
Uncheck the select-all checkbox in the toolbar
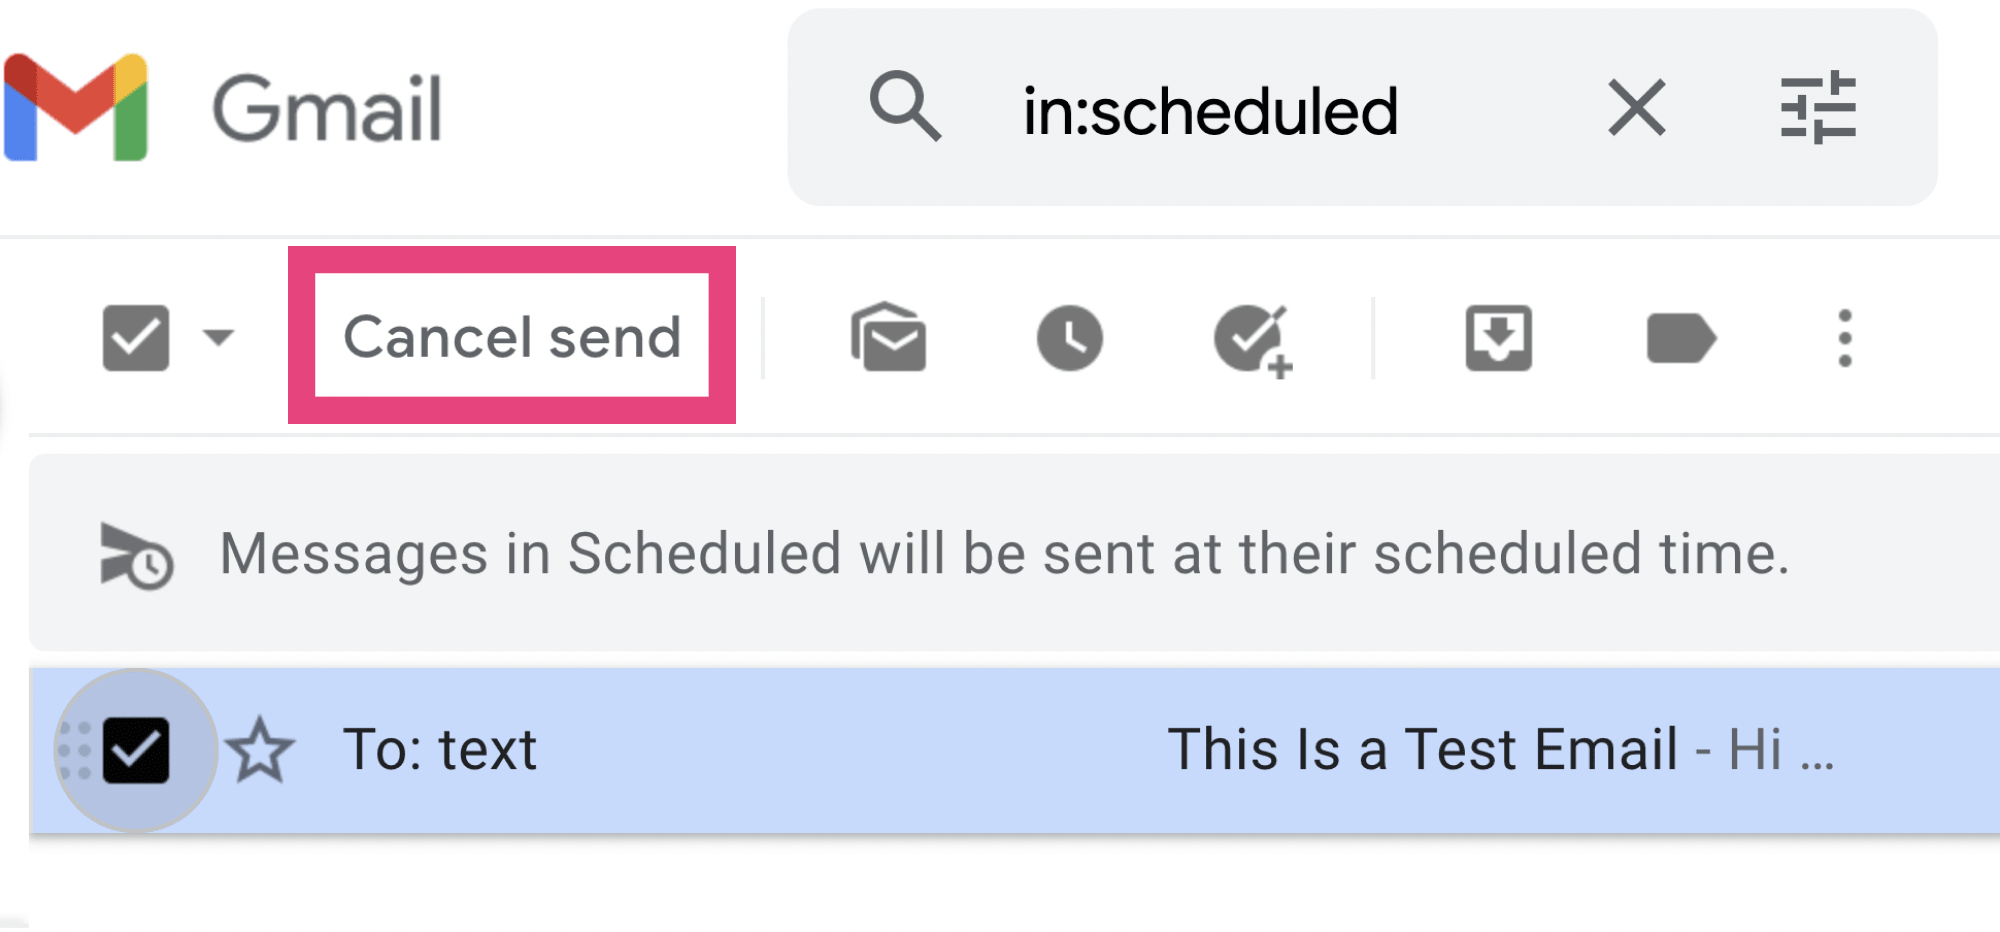coord(137,337)
